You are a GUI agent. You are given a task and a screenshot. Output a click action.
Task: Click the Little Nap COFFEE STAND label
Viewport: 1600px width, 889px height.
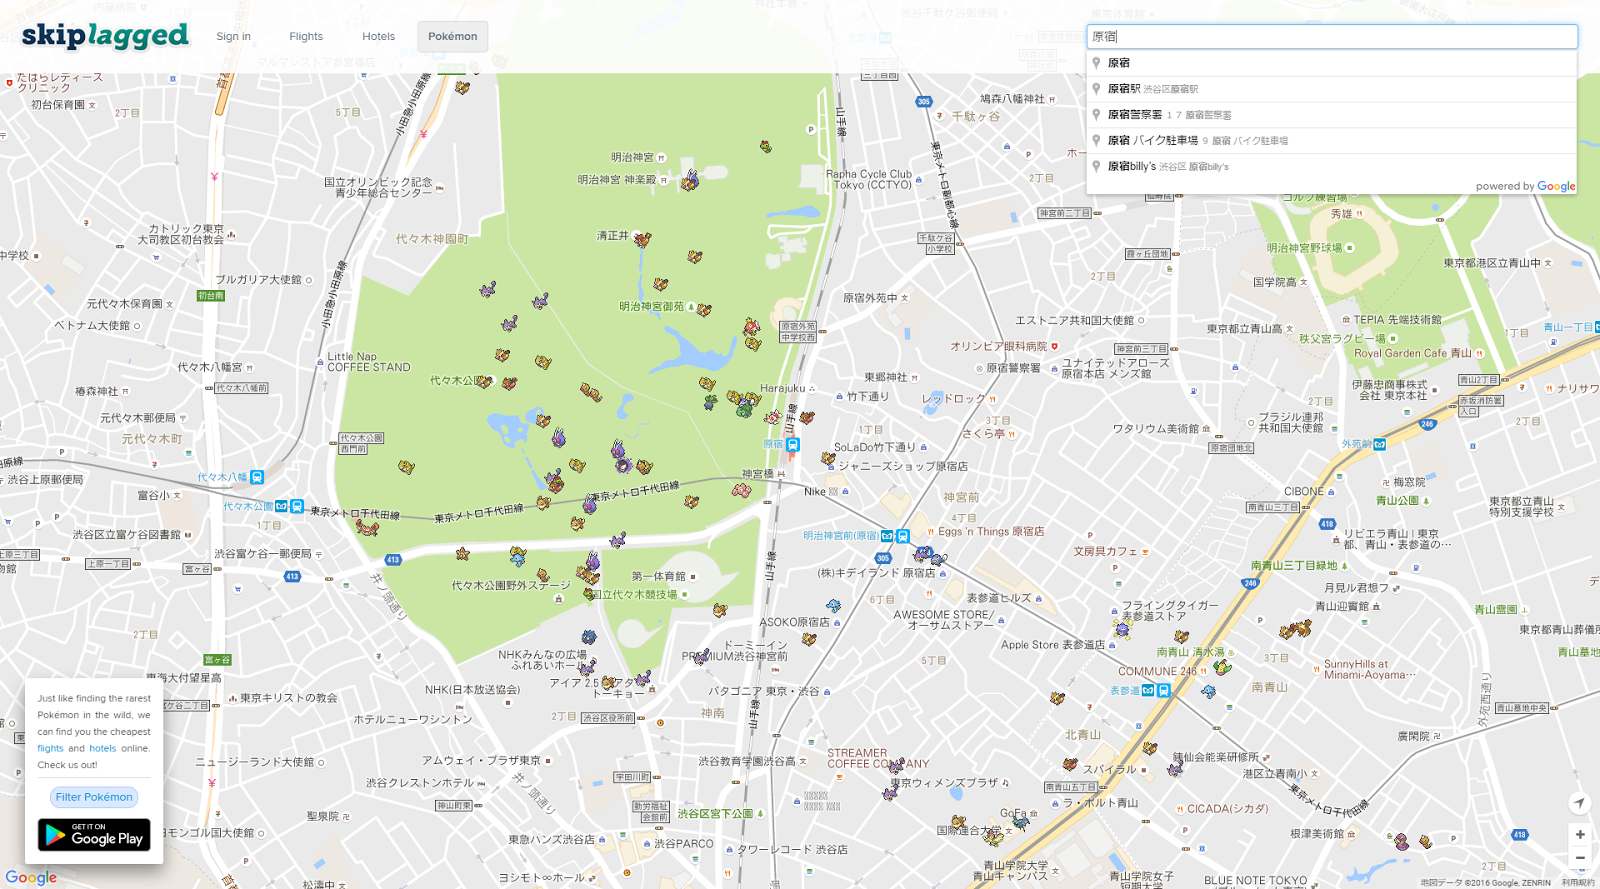coord(369,362)
